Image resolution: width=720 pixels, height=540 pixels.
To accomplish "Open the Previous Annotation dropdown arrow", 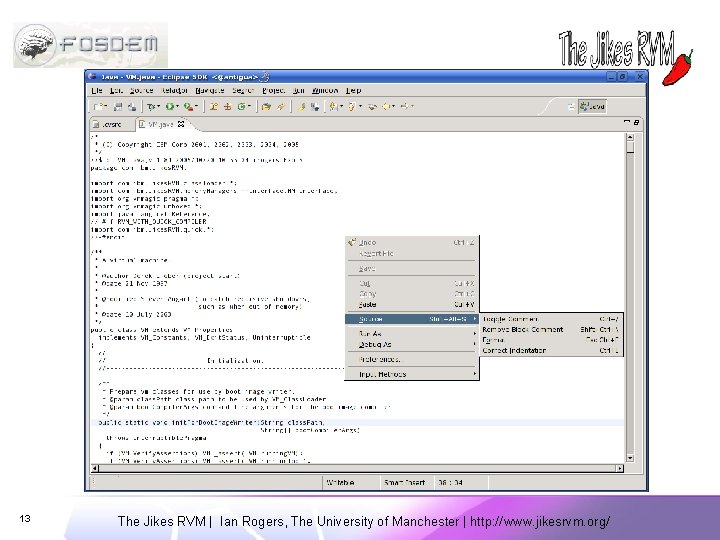I will pos(360,107).
